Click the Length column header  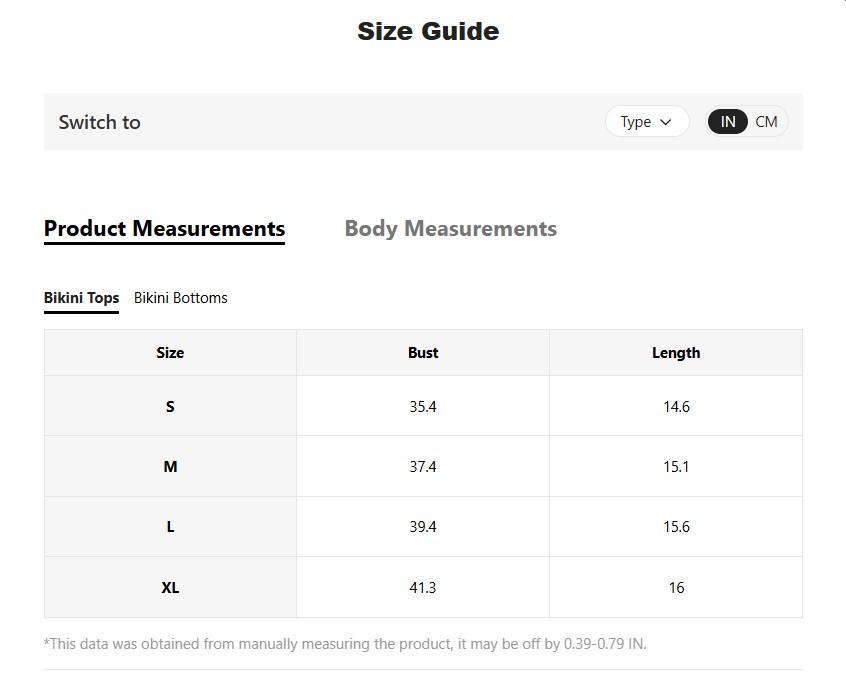pos(676,353)
